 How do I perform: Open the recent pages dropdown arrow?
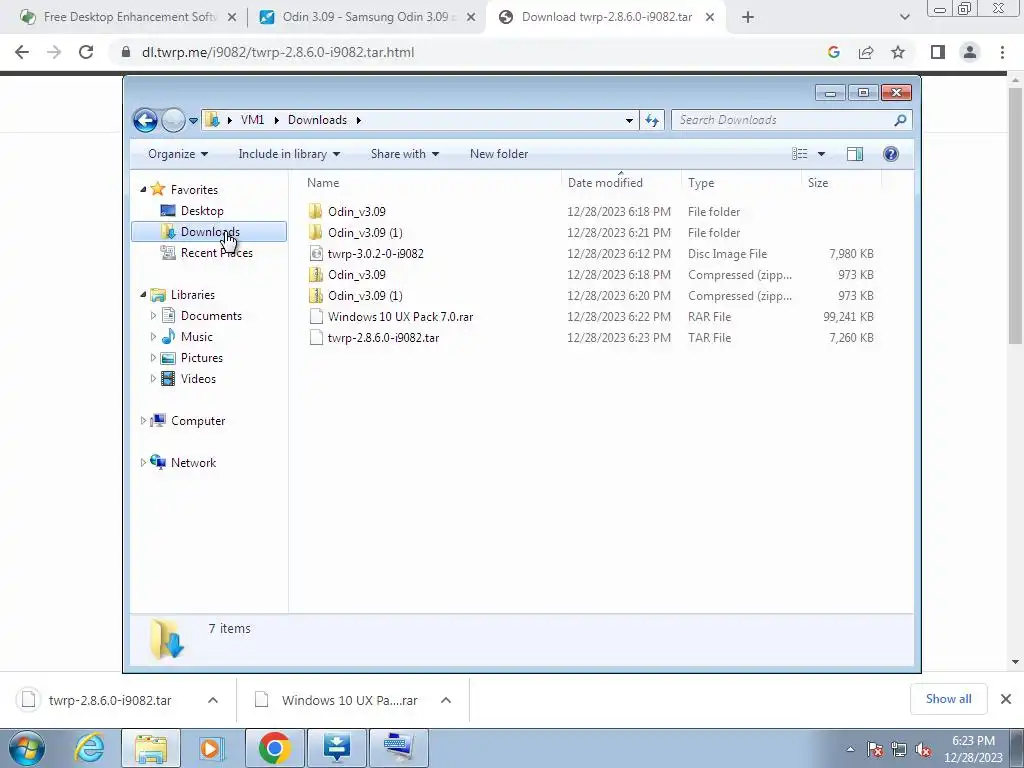(193, 121)
